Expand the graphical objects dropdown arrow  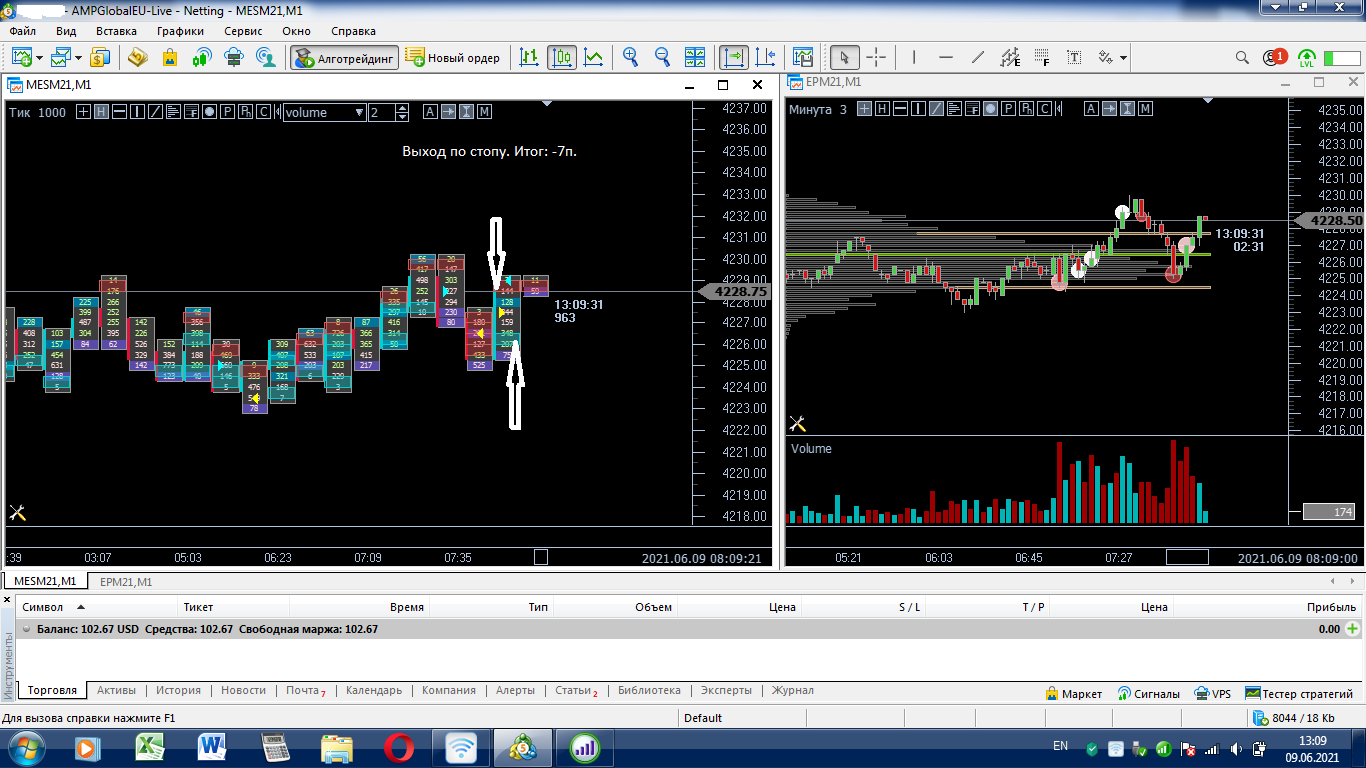point(1123,58)
